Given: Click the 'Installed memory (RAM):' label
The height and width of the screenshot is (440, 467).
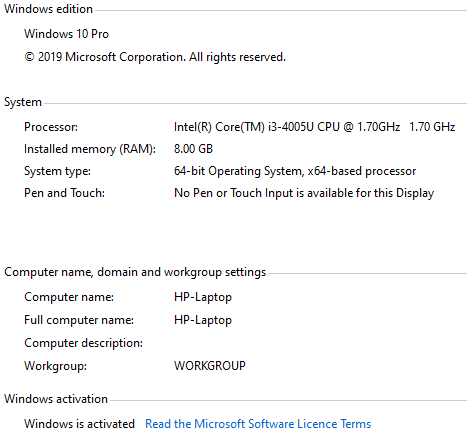Looking at the screenshot, I should [90, 149].
